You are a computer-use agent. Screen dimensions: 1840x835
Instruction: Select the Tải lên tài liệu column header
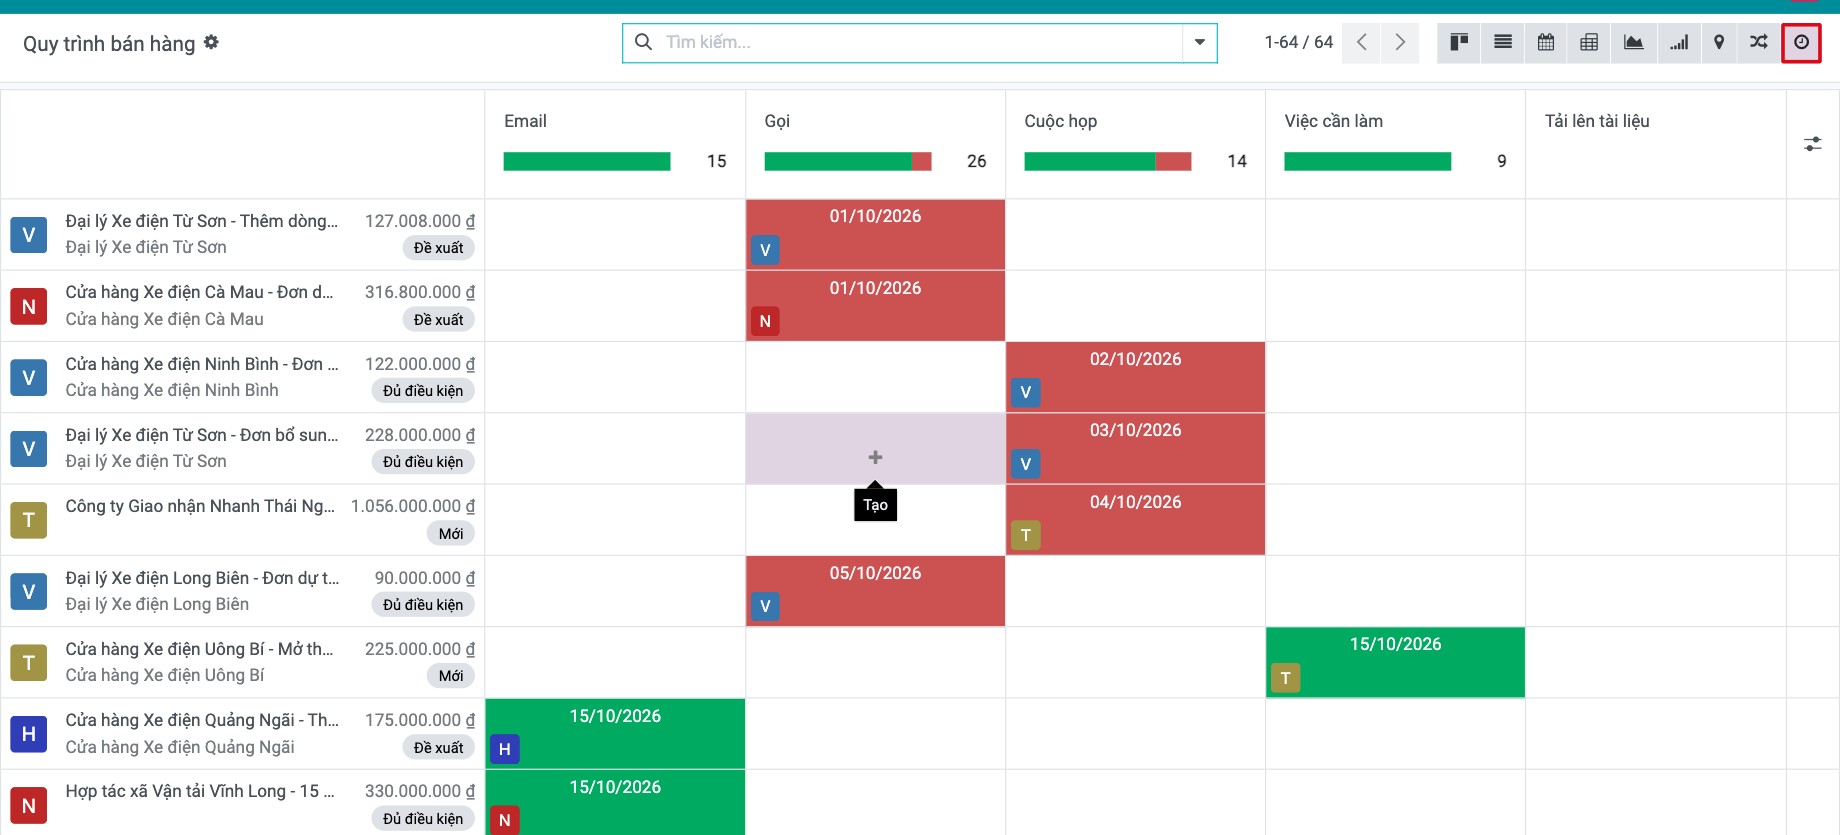[1597, 121]
